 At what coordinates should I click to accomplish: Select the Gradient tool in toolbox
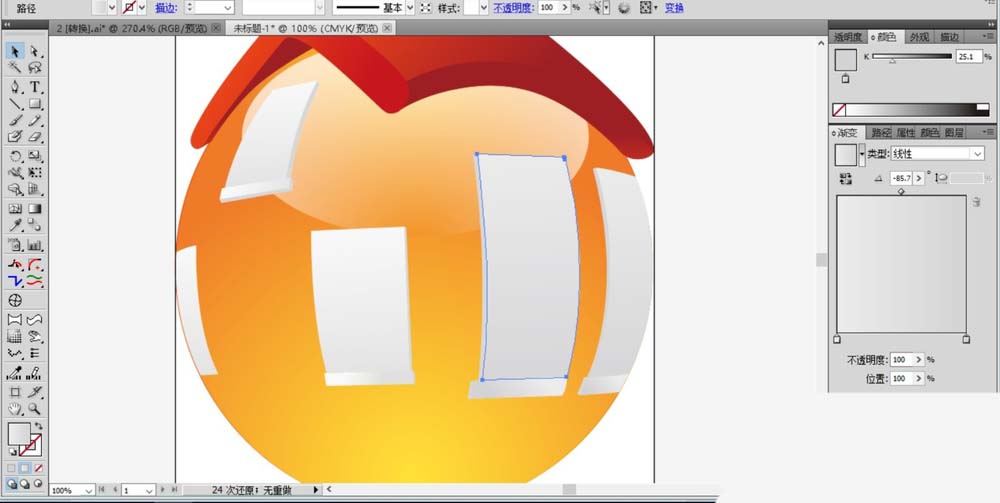click(x=35, y=208)
